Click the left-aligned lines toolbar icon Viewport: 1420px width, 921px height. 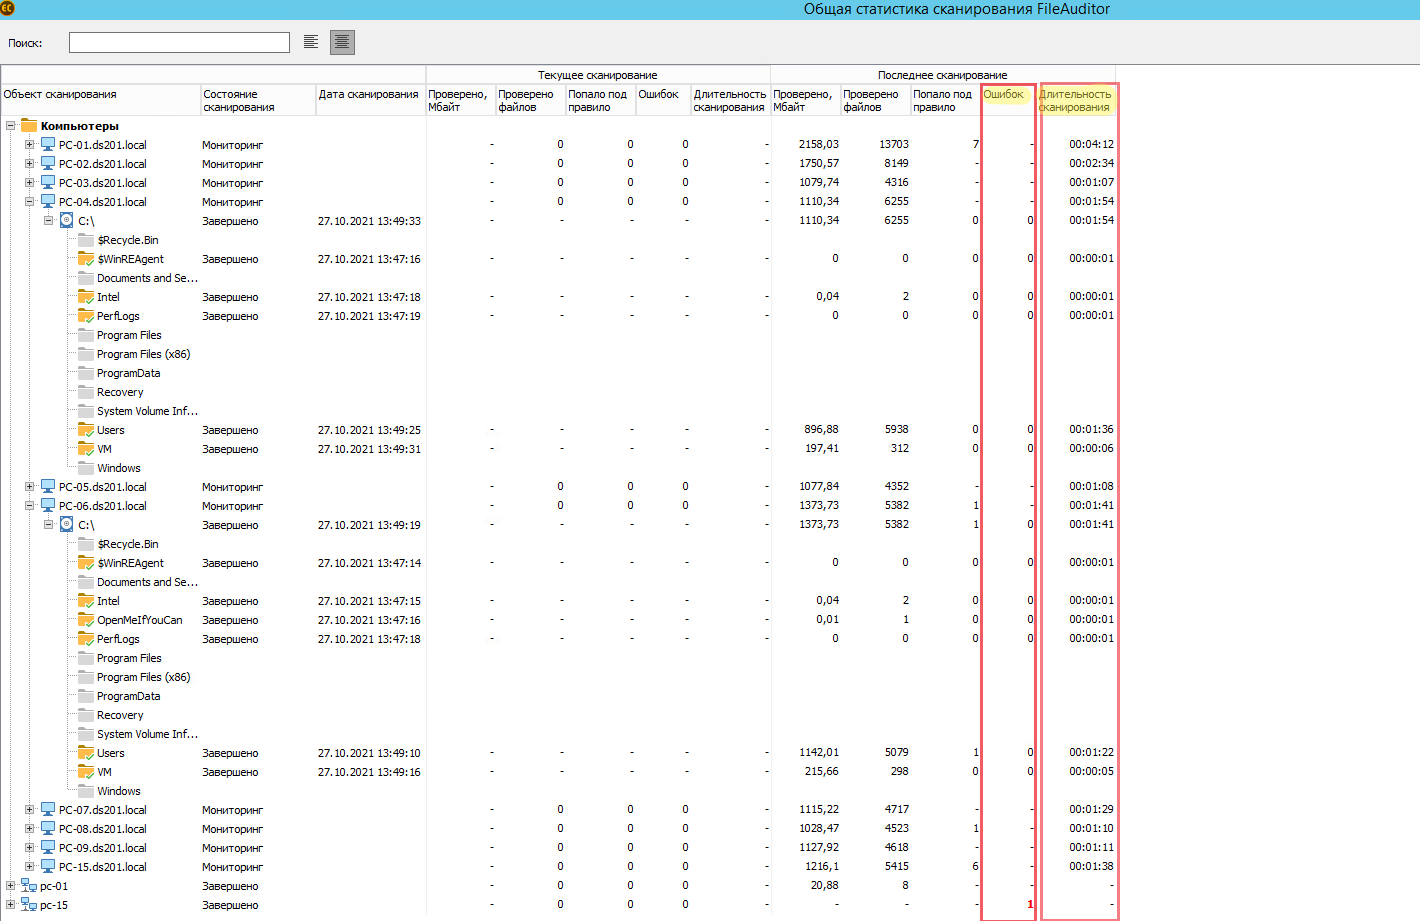click(311, 42)
